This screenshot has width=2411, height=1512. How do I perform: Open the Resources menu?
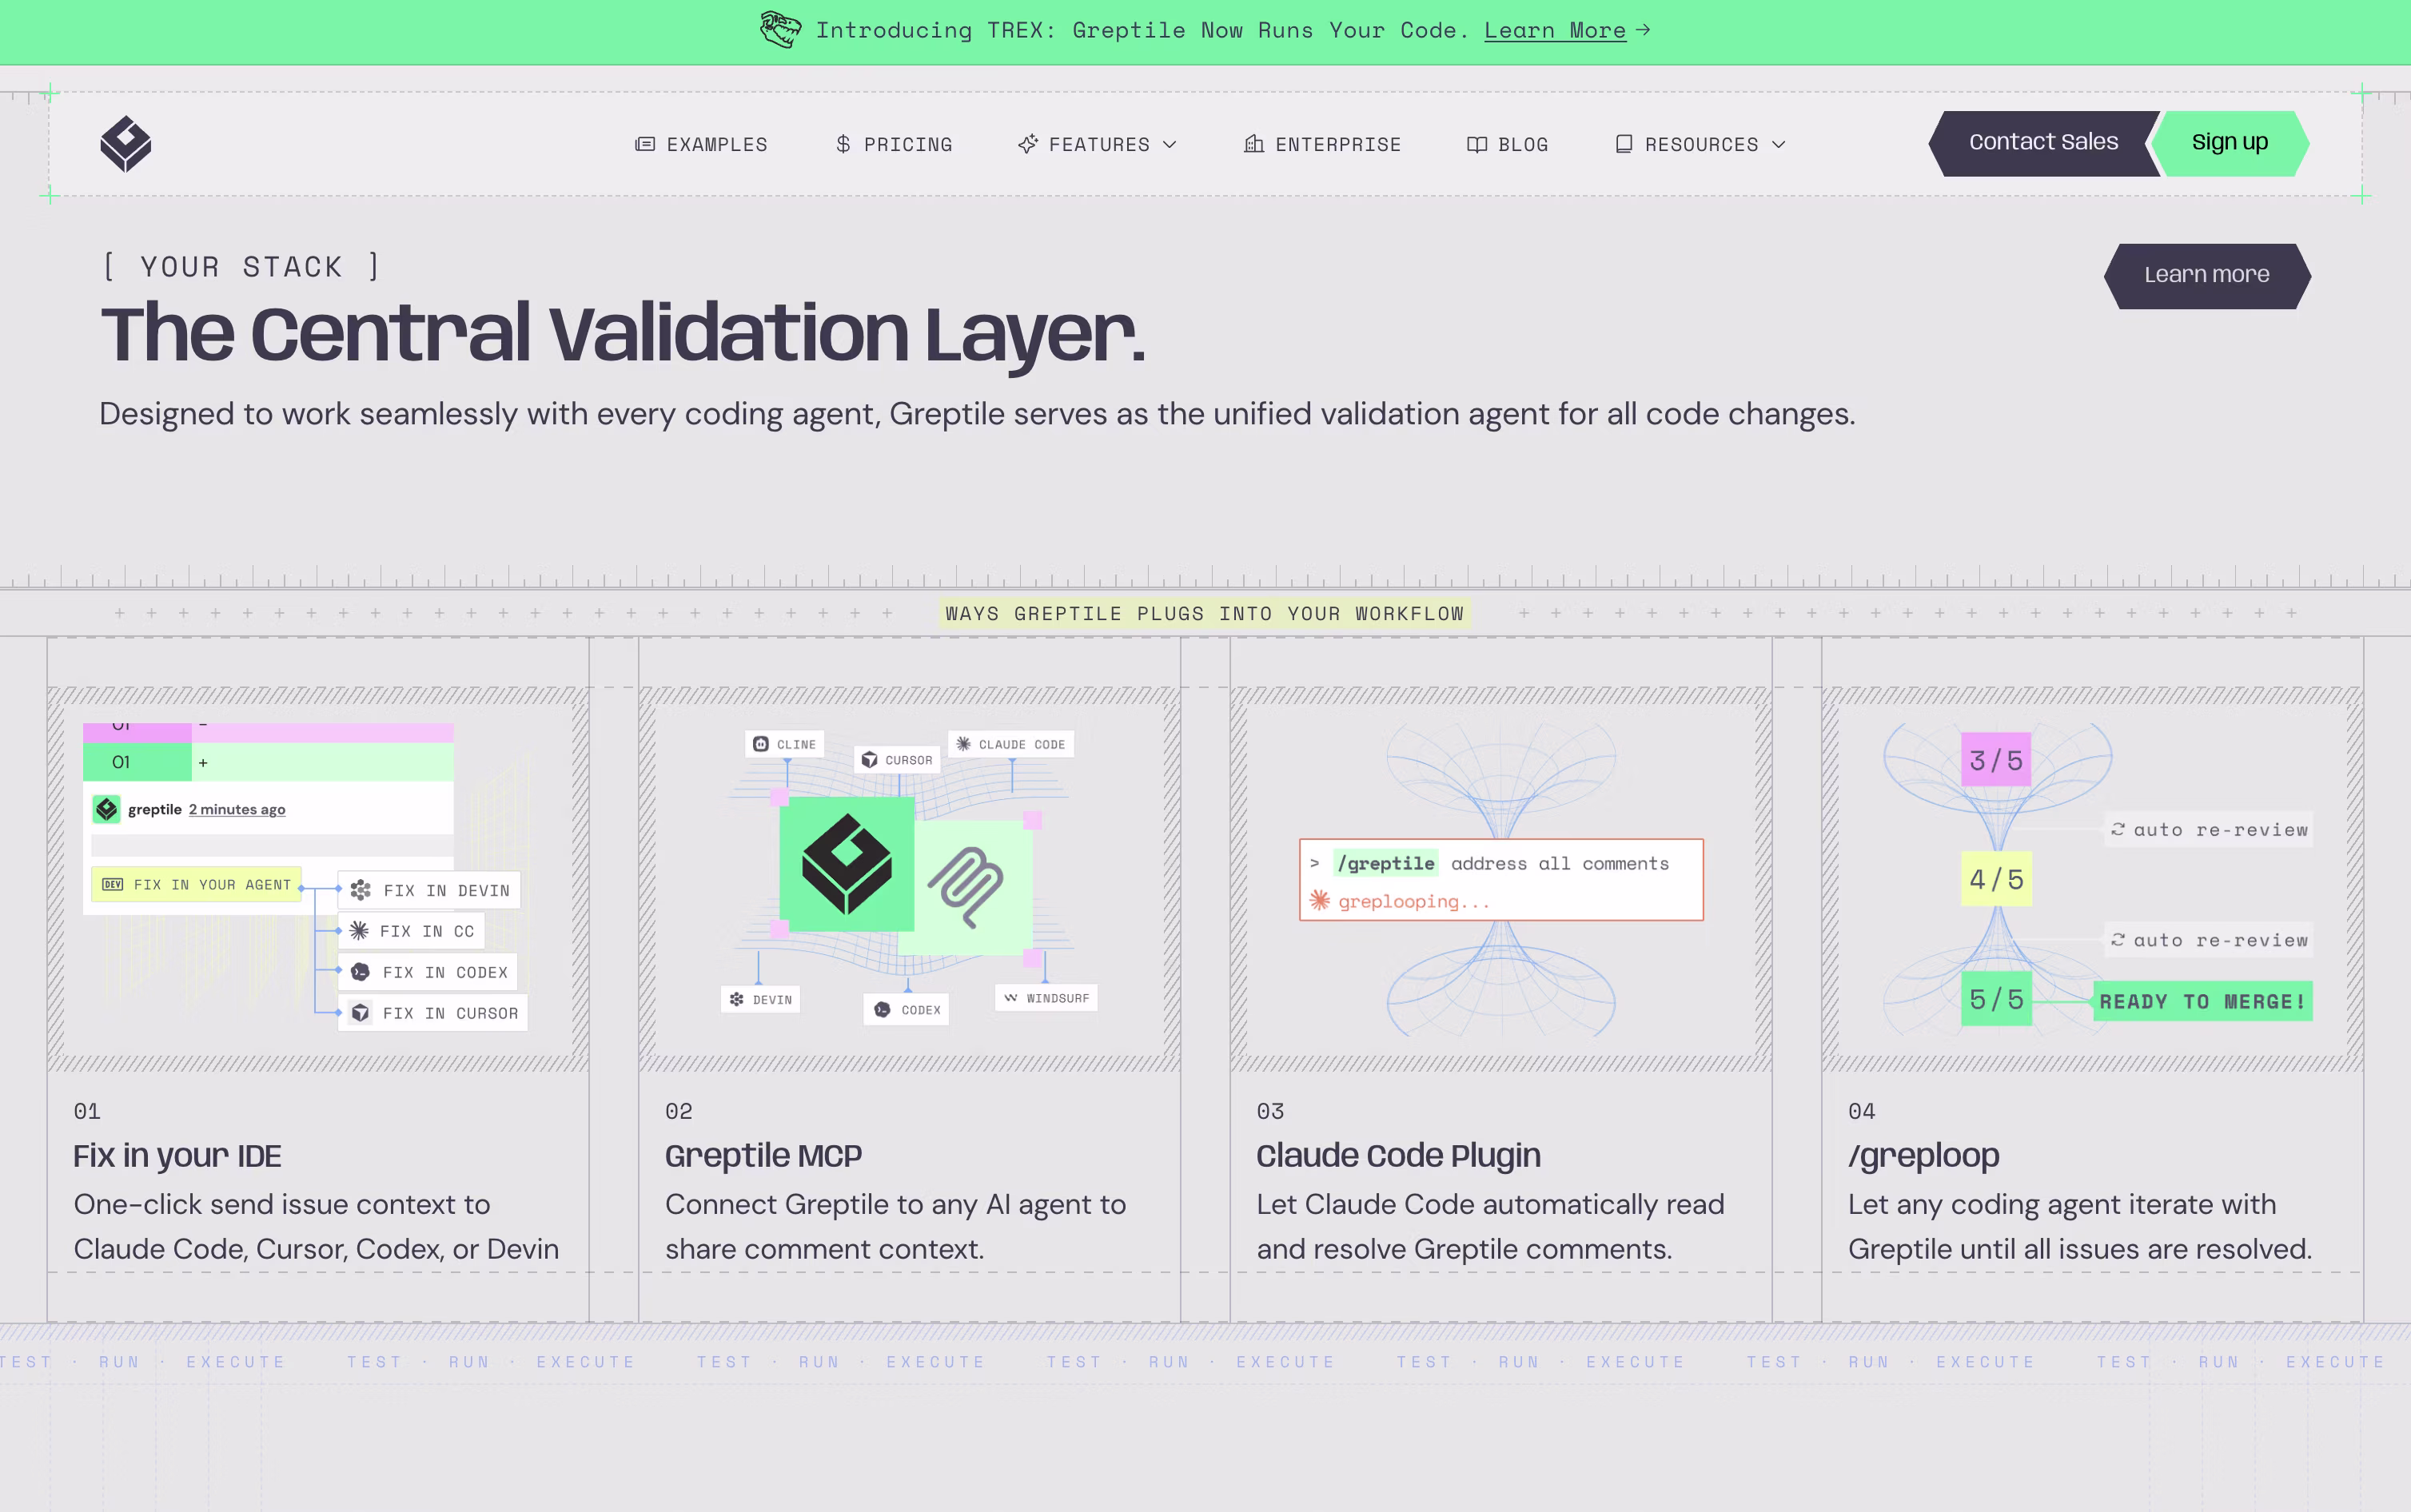pyautogui.click(x=1701, y=144)
